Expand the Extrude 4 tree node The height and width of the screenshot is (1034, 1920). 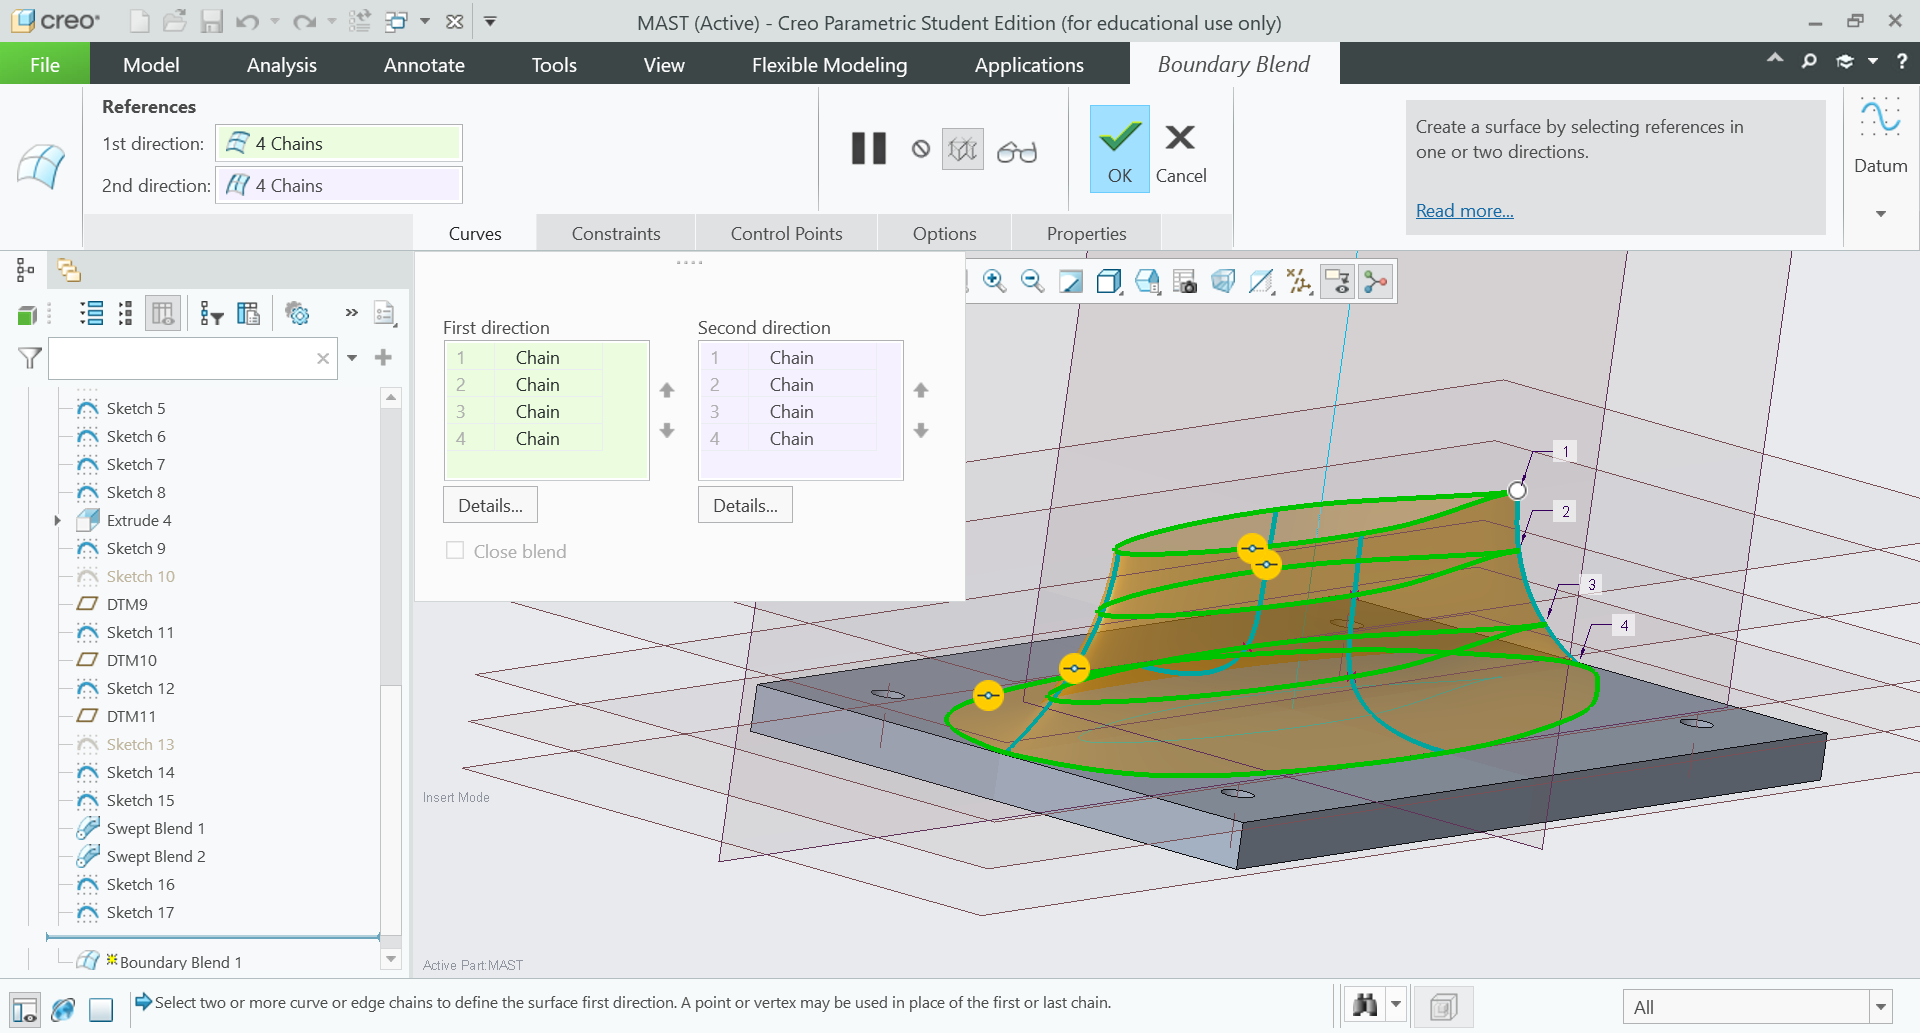coord(57,520)
